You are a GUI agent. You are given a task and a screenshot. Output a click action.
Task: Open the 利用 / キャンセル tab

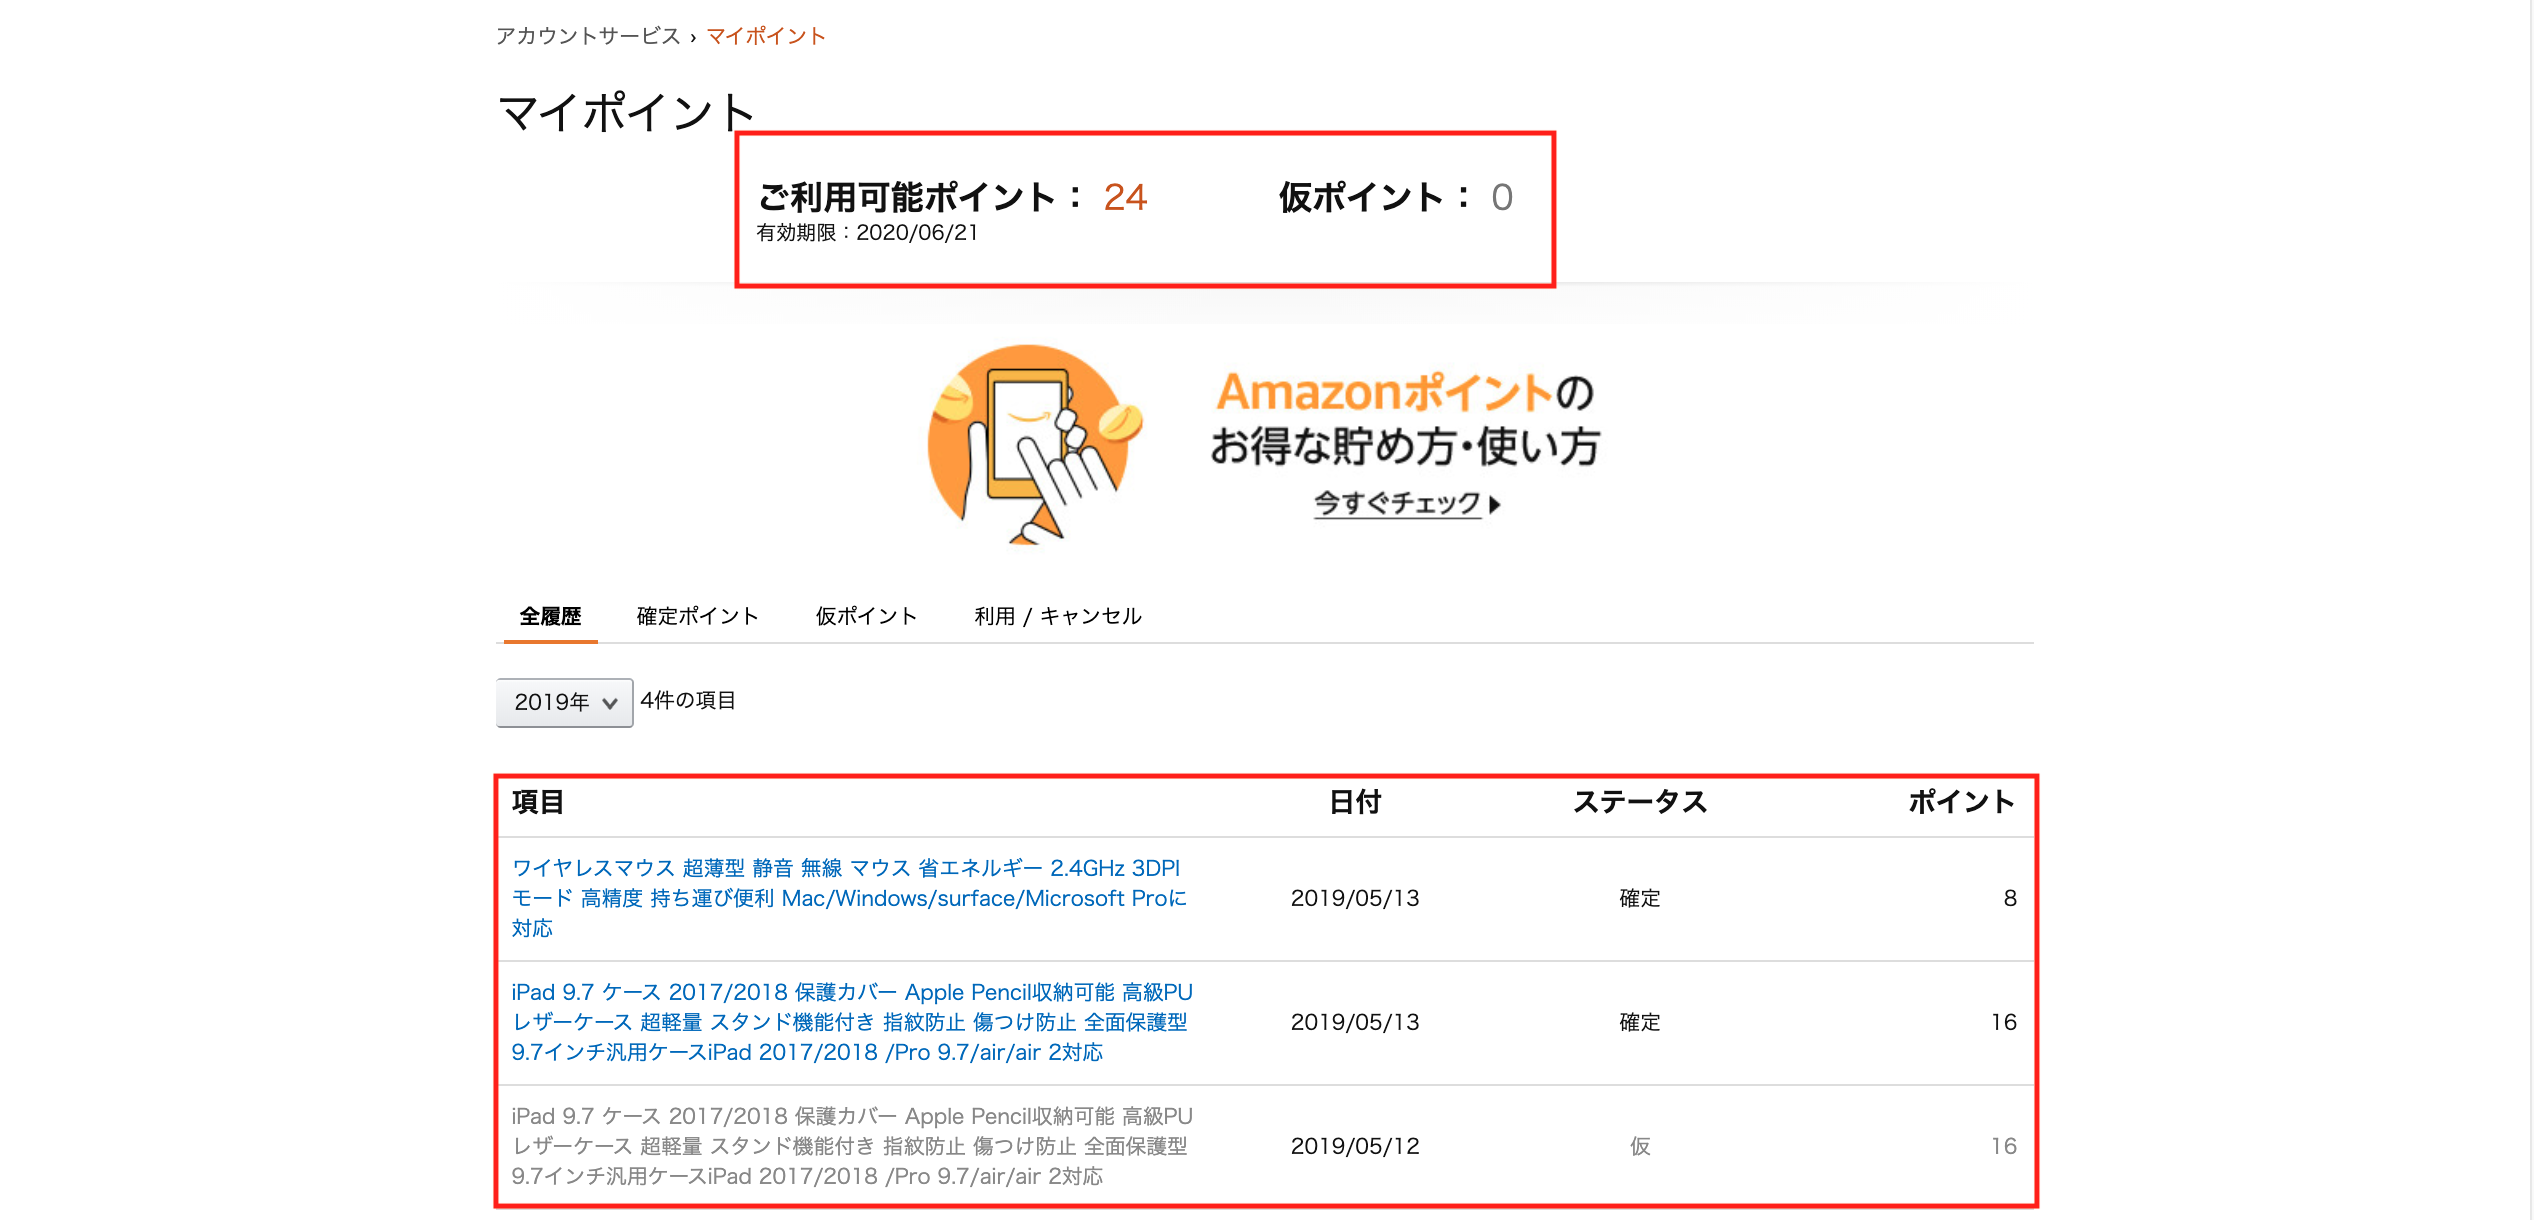click(1057, 616)
